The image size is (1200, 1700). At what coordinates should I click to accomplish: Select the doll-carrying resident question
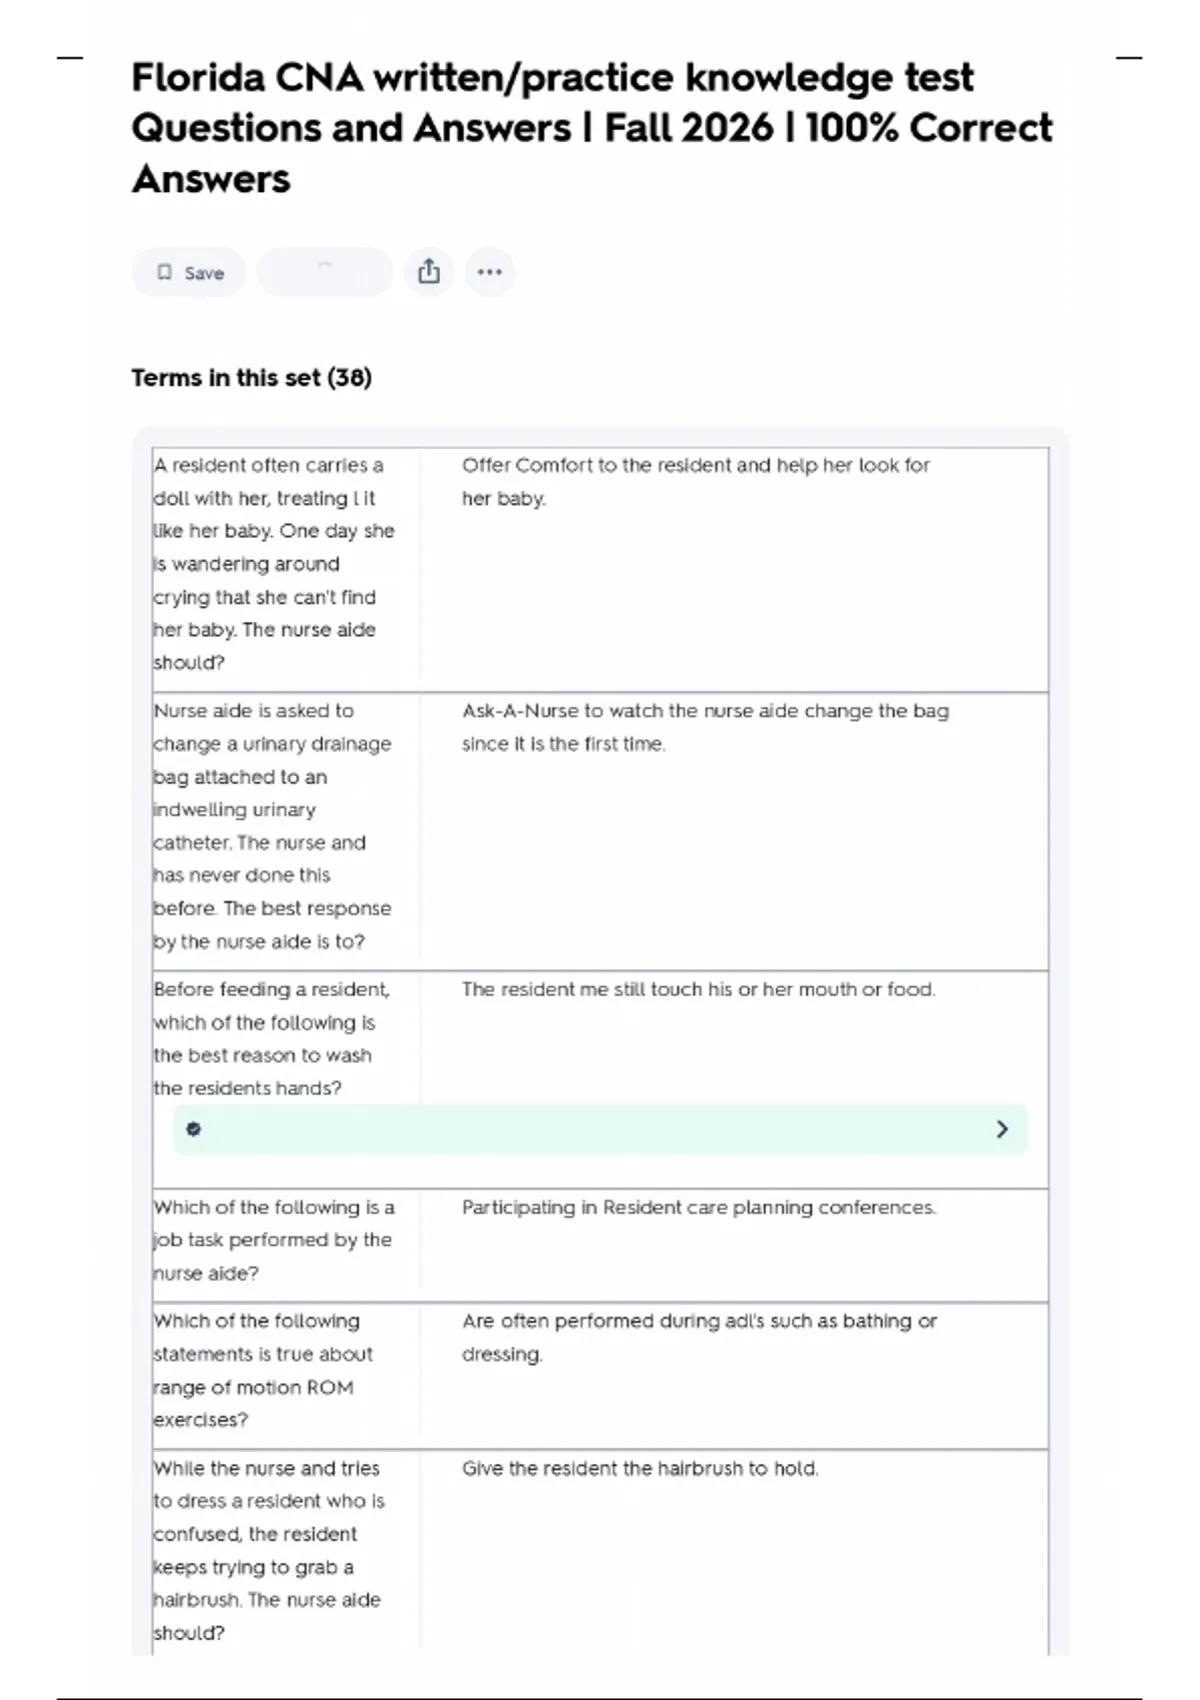[x=274, y=563]
